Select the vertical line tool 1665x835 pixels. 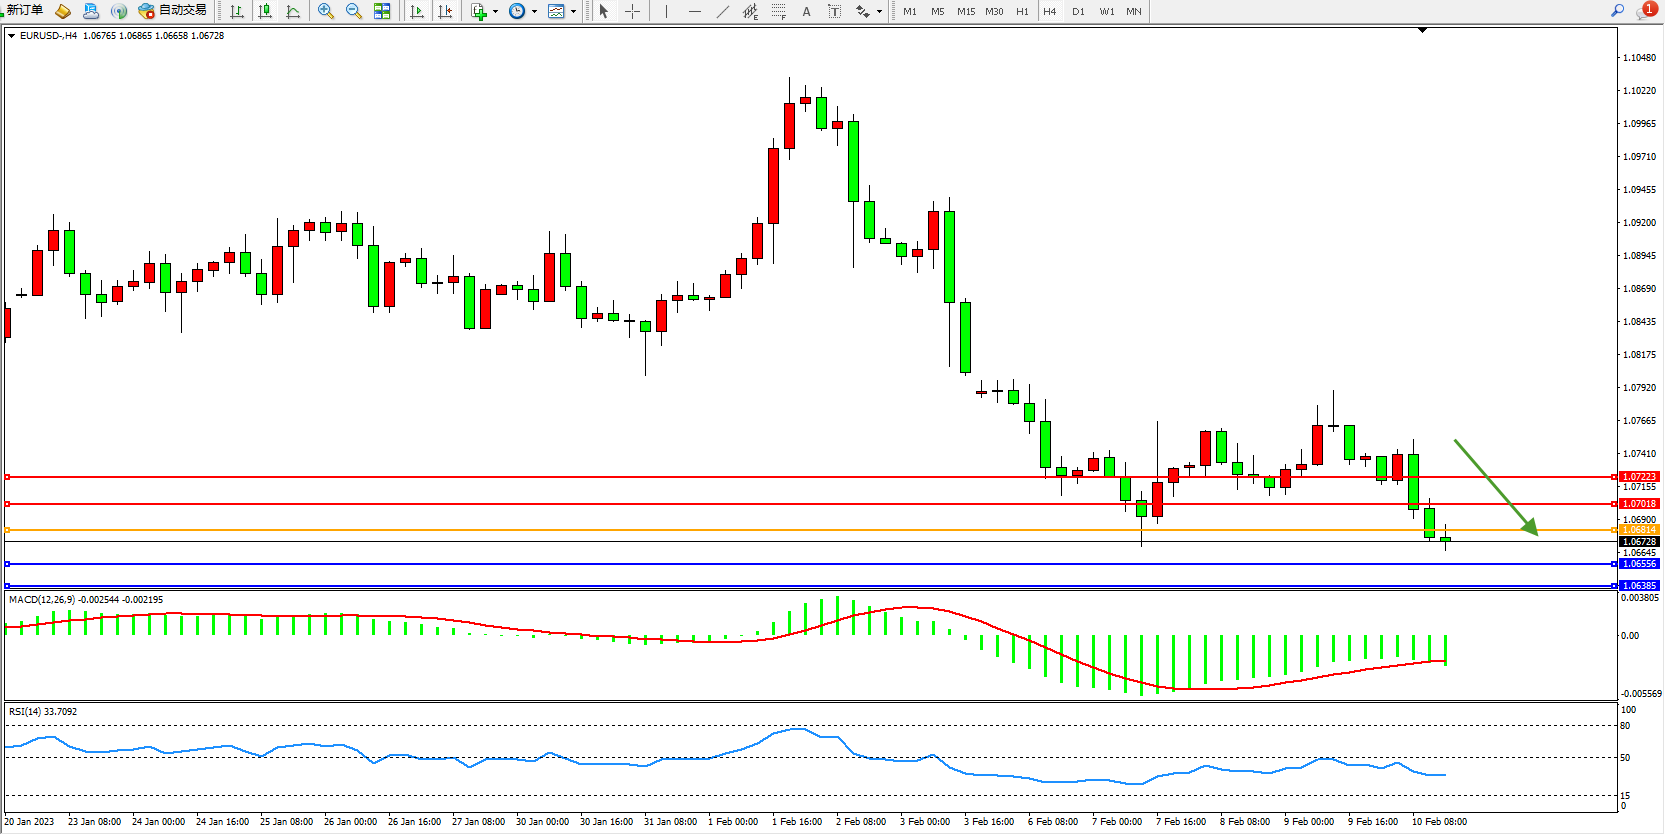(x=666, y=11)
